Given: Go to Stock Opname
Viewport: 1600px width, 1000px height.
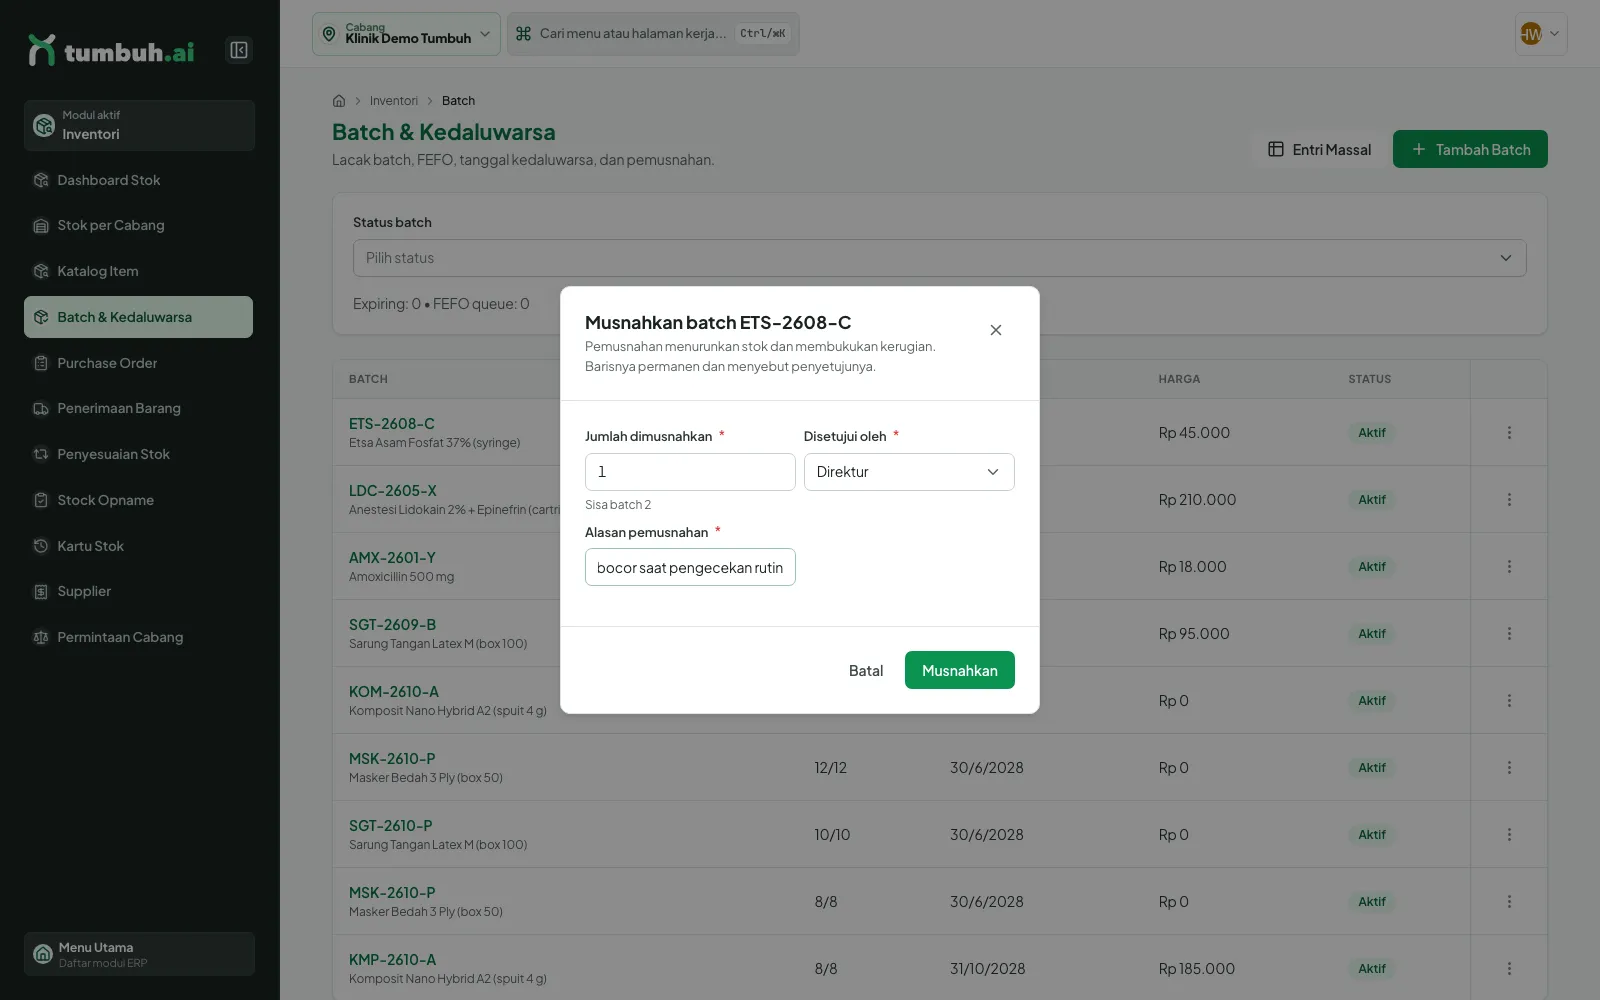Looking at the screenshot, I should coord(138,500).
